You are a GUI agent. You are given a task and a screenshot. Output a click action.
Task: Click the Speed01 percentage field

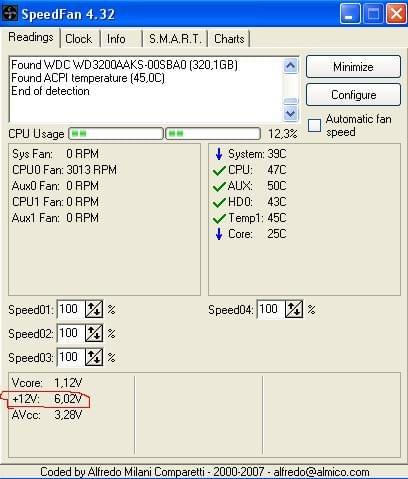pyautogui.click(x=70, y=309)
